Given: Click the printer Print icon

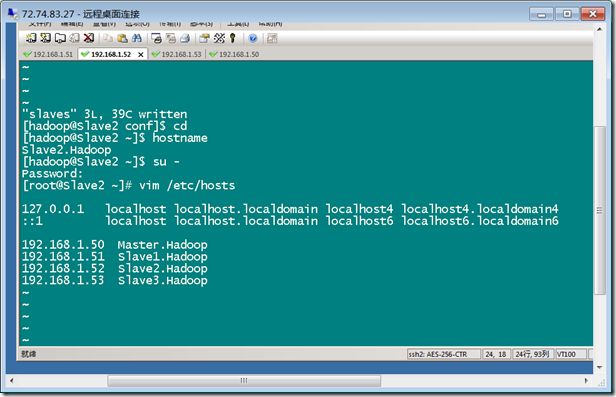Looking at the screenshot, I should coord(185,38).
